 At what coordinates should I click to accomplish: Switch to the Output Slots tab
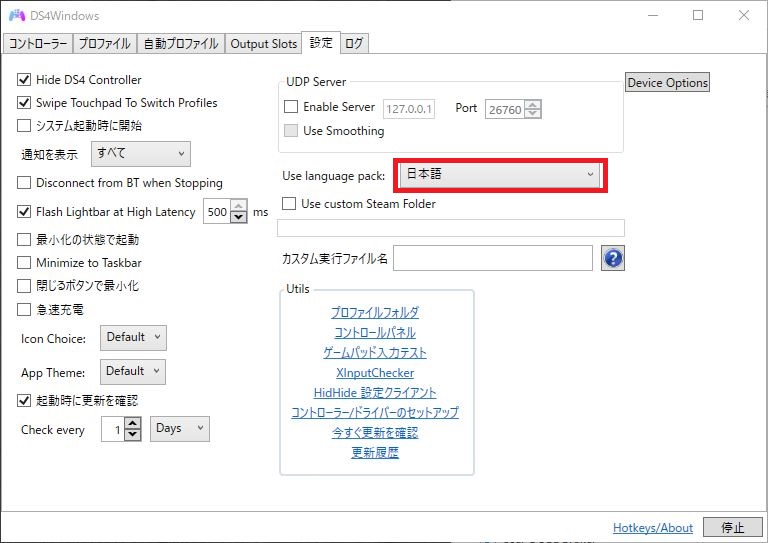pos(263,44)
